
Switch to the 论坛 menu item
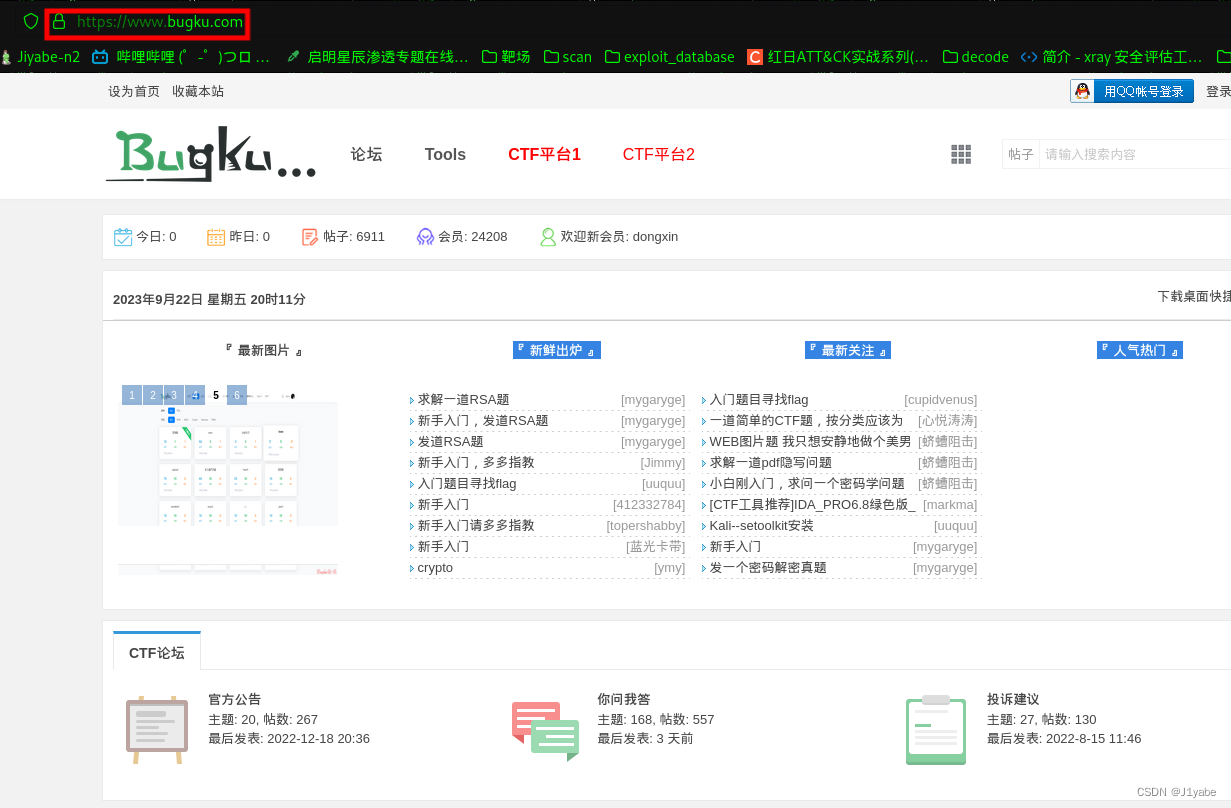point(366,154)
